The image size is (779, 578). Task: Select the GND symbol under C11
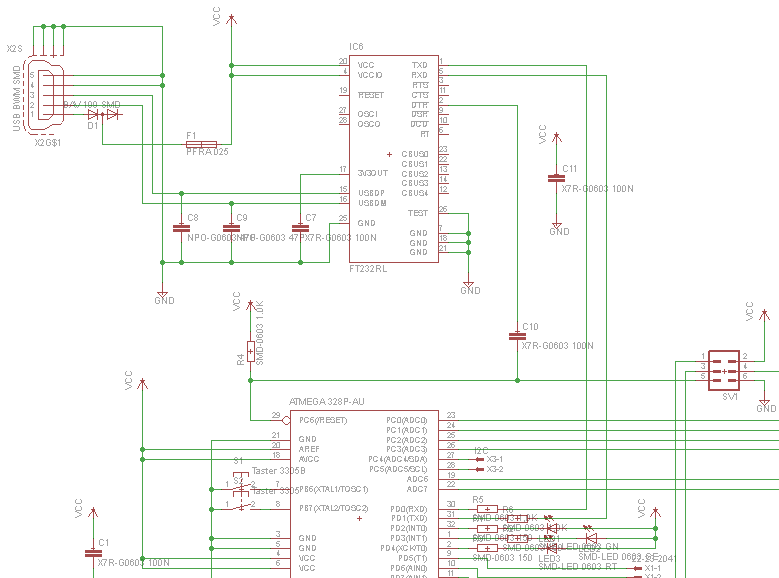click(557, 227)
